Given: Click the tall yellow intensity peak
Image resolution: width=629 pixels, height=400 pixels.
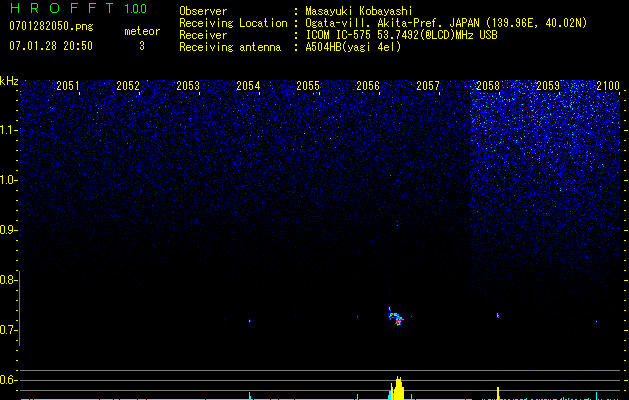Looking at the screenshot, I should tap(398, 388).
